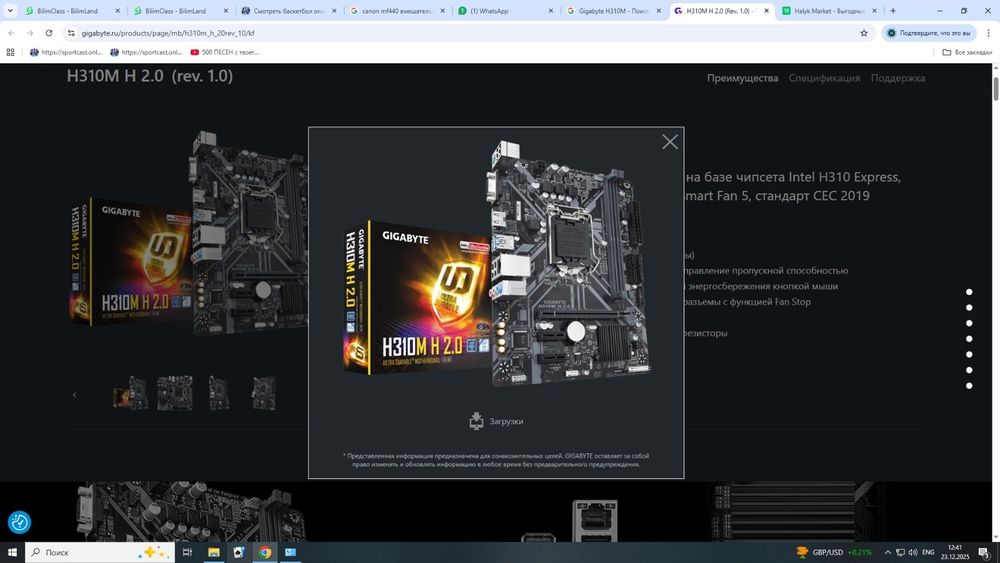Viewport: 1000px width, 563px height.
Task: Open the blue accessibility widget icon
Action: coord(19,522)
